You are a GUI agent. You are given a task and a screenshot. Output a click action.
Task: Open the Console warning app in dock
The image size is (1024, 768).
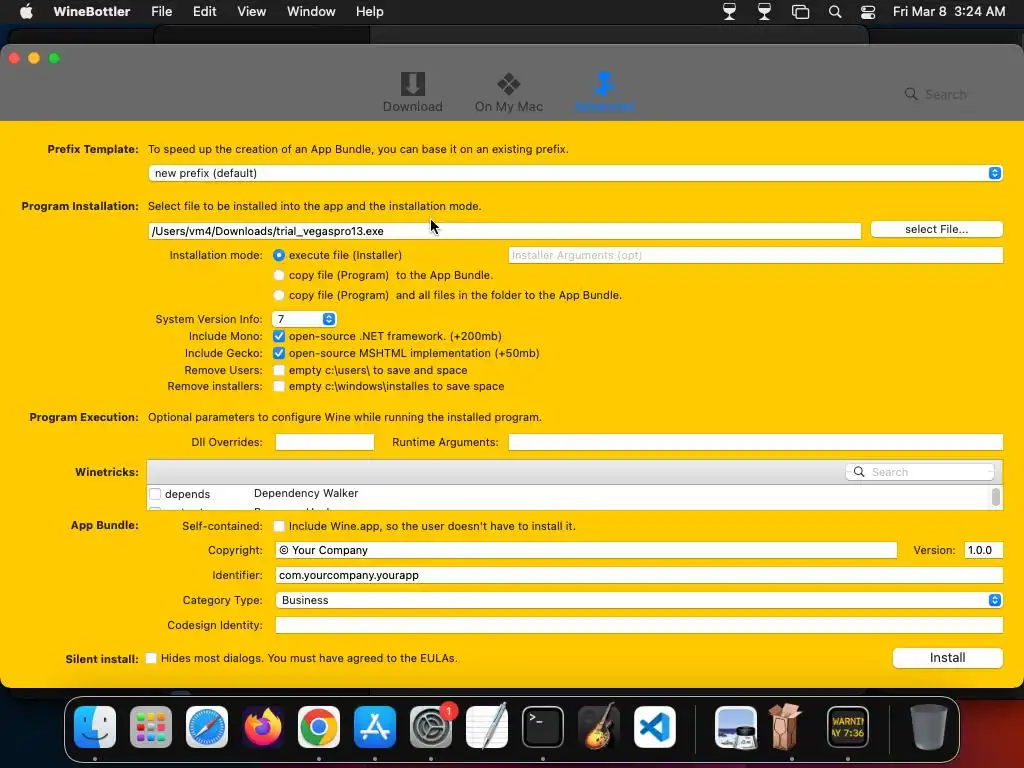pyautogui.click(x=848, y=727)
